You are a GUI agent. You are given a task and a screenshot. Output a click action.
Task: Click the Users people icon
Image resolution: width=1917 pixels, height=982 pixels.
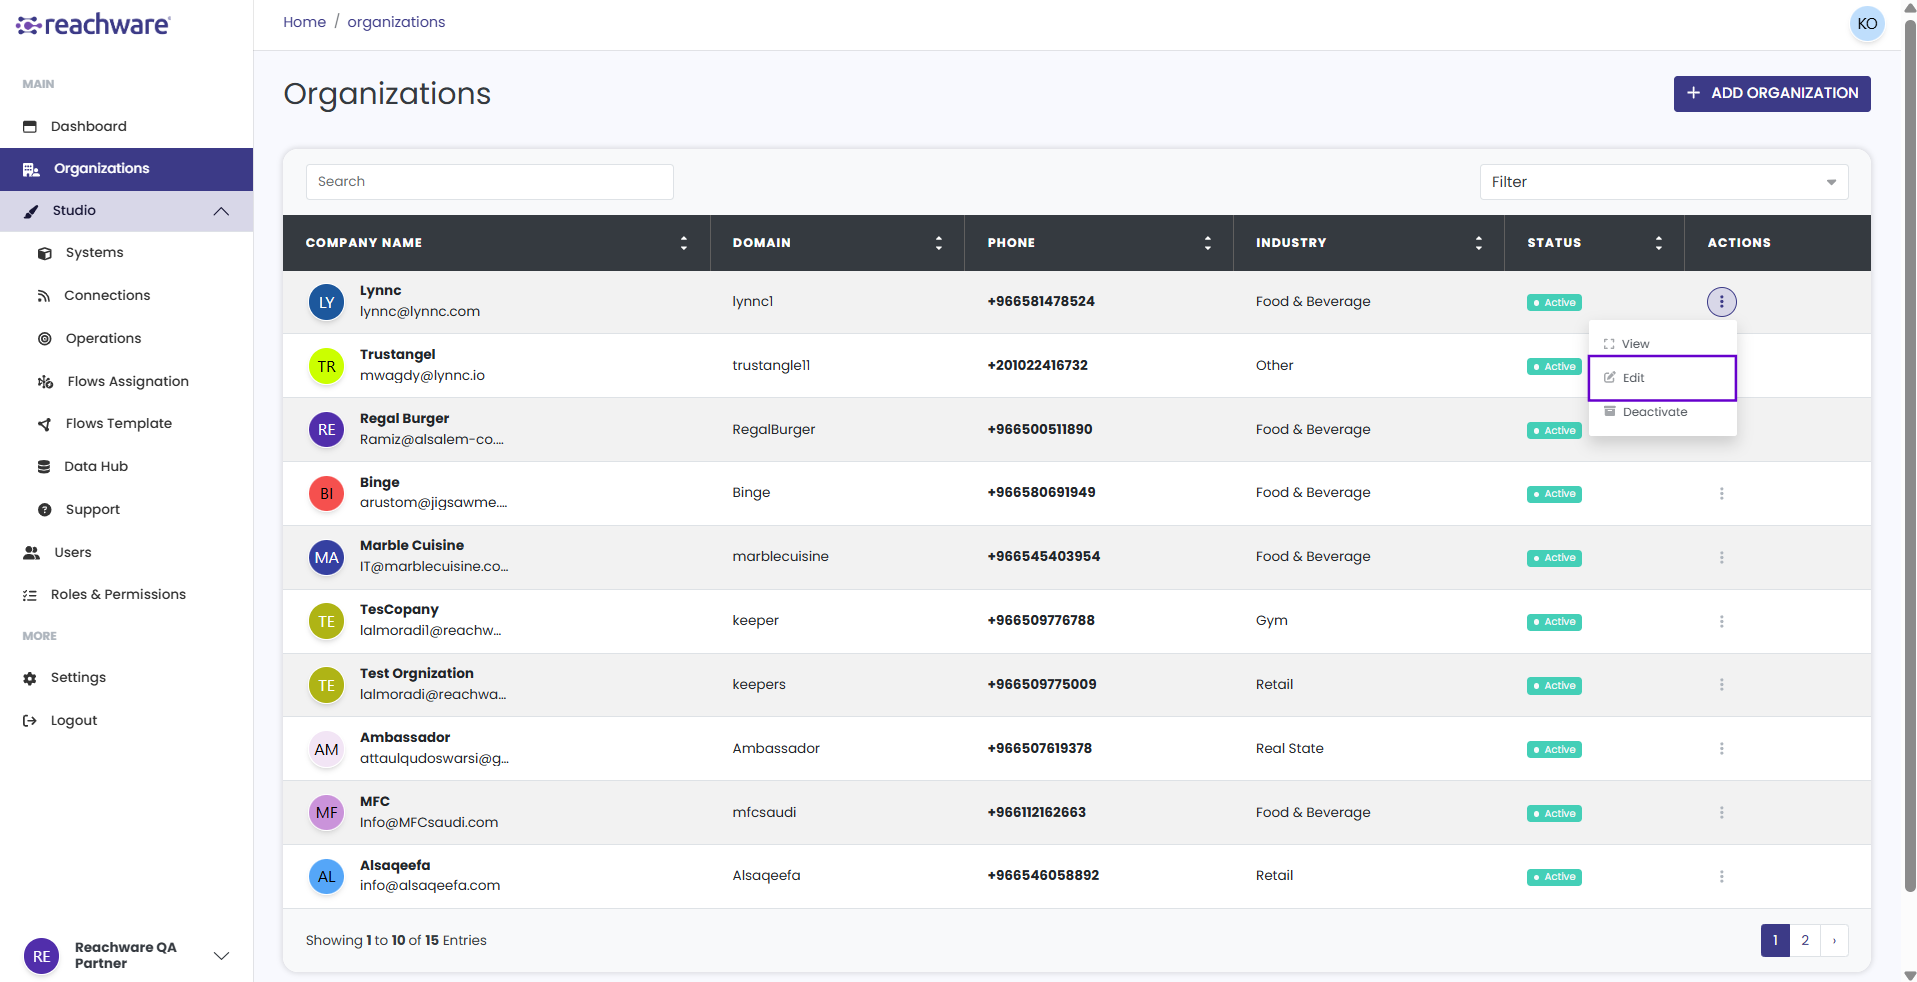pyautogui.click(x=32, y=553)
